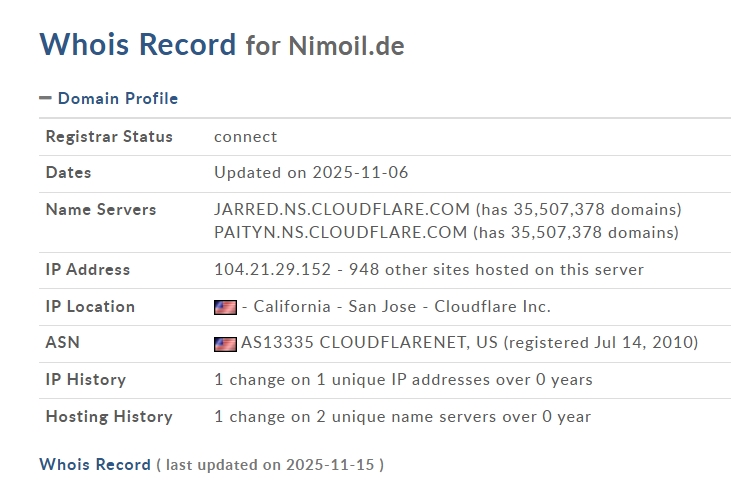Click the US flag icon in IP Location row
The height and width of the screenshot is (482, 731).
[225, 307]
